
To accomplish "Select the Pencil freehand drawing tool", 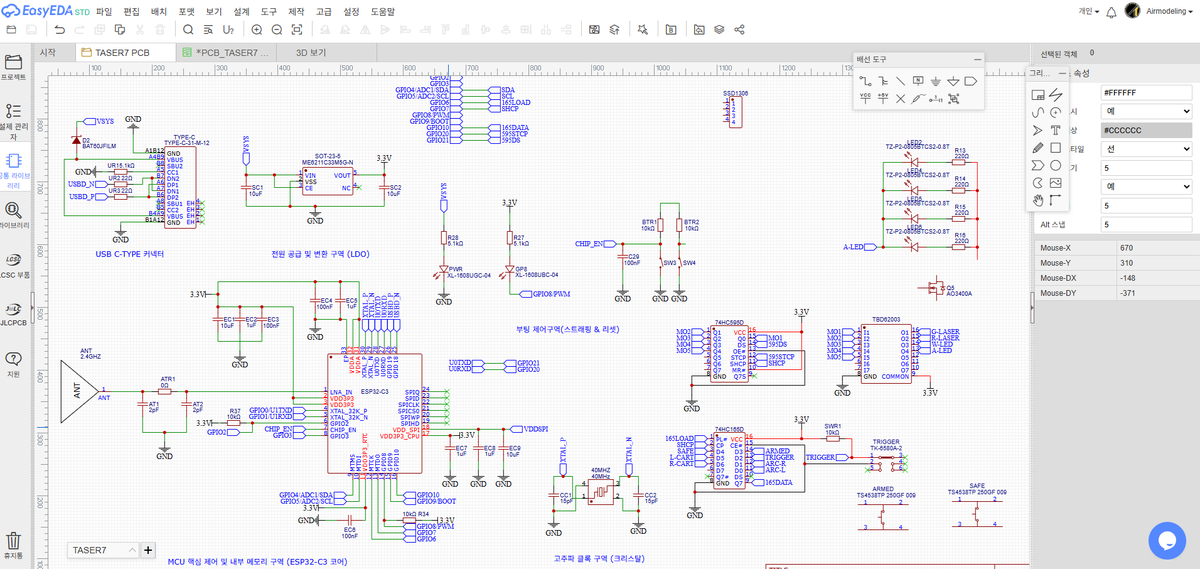I will [x=1037, y=148].
